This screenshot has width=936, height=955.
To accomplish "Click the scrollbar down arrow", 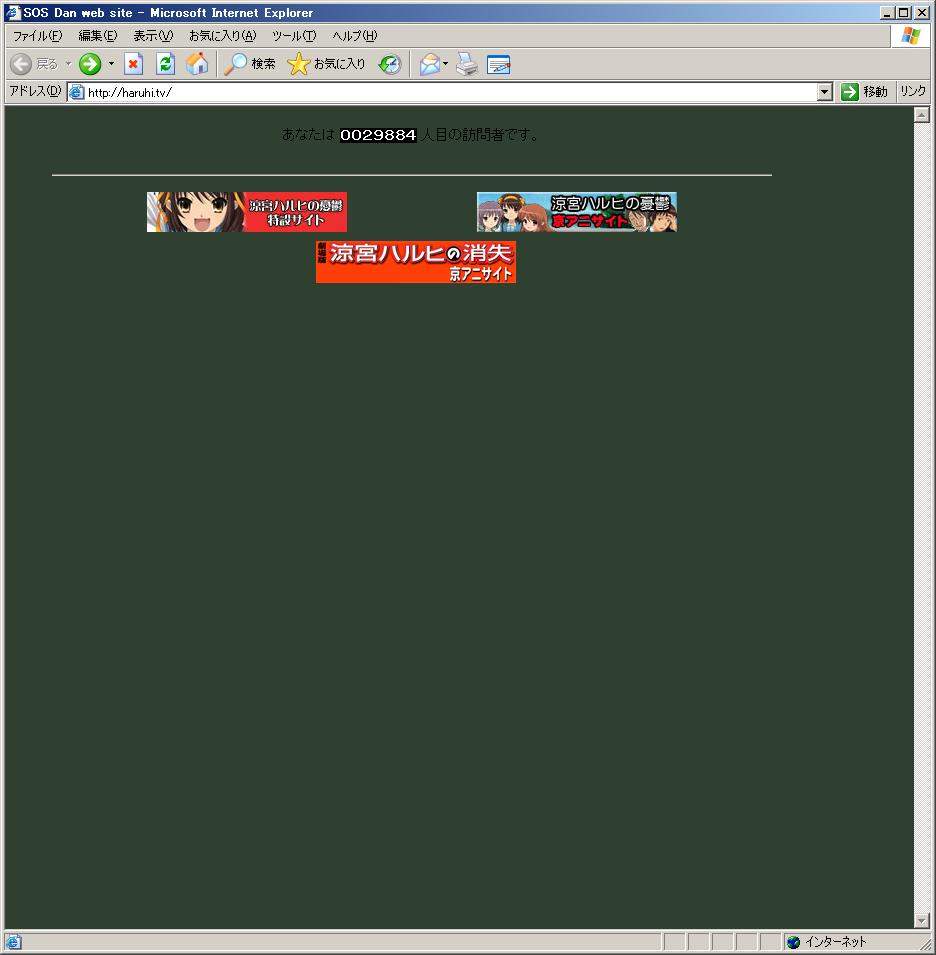I will click(x=921, y=921).
